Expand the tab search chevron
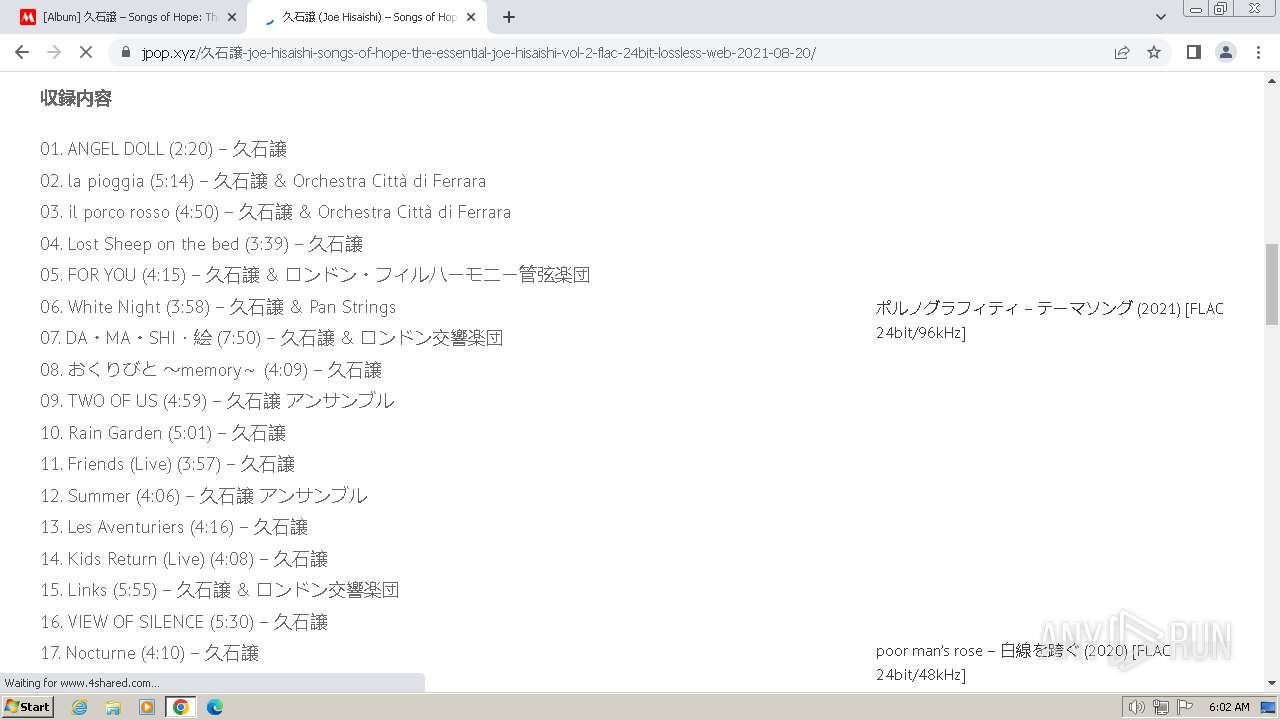The height and width of the screenshot is (720, 1280). 1160,17
